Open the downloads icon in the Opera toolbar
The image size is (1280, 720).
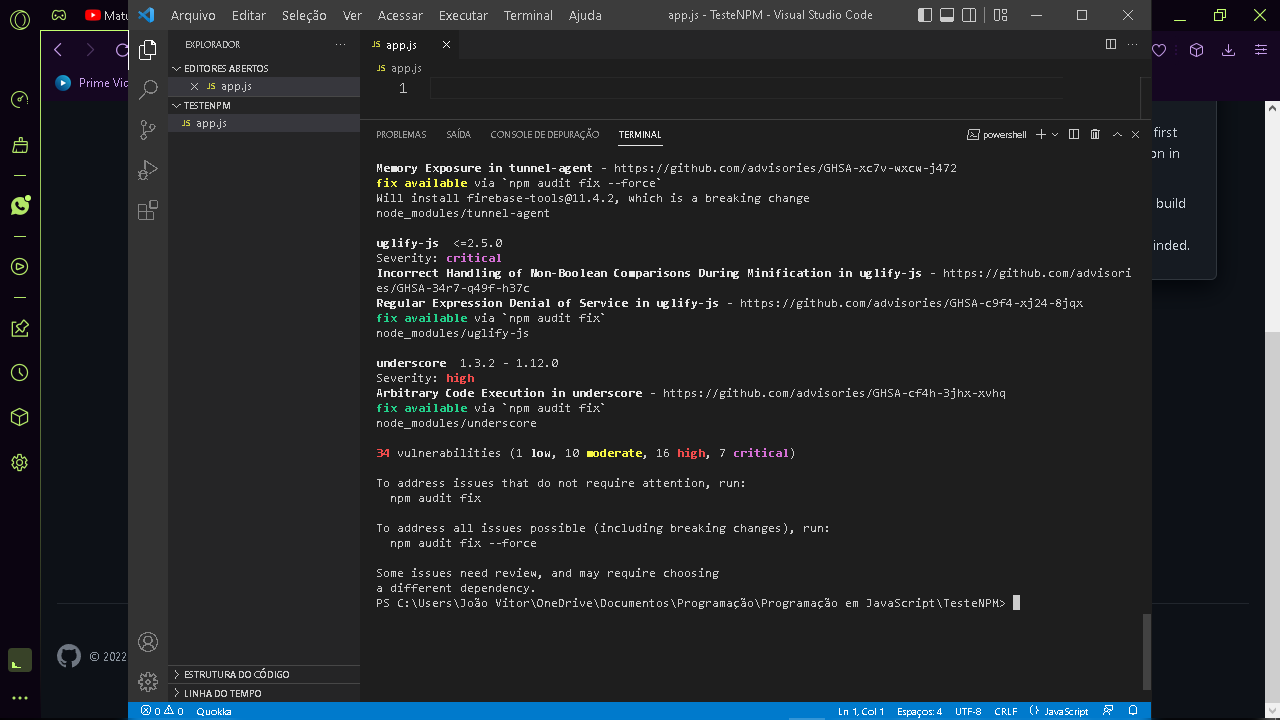coord(1229,50)
